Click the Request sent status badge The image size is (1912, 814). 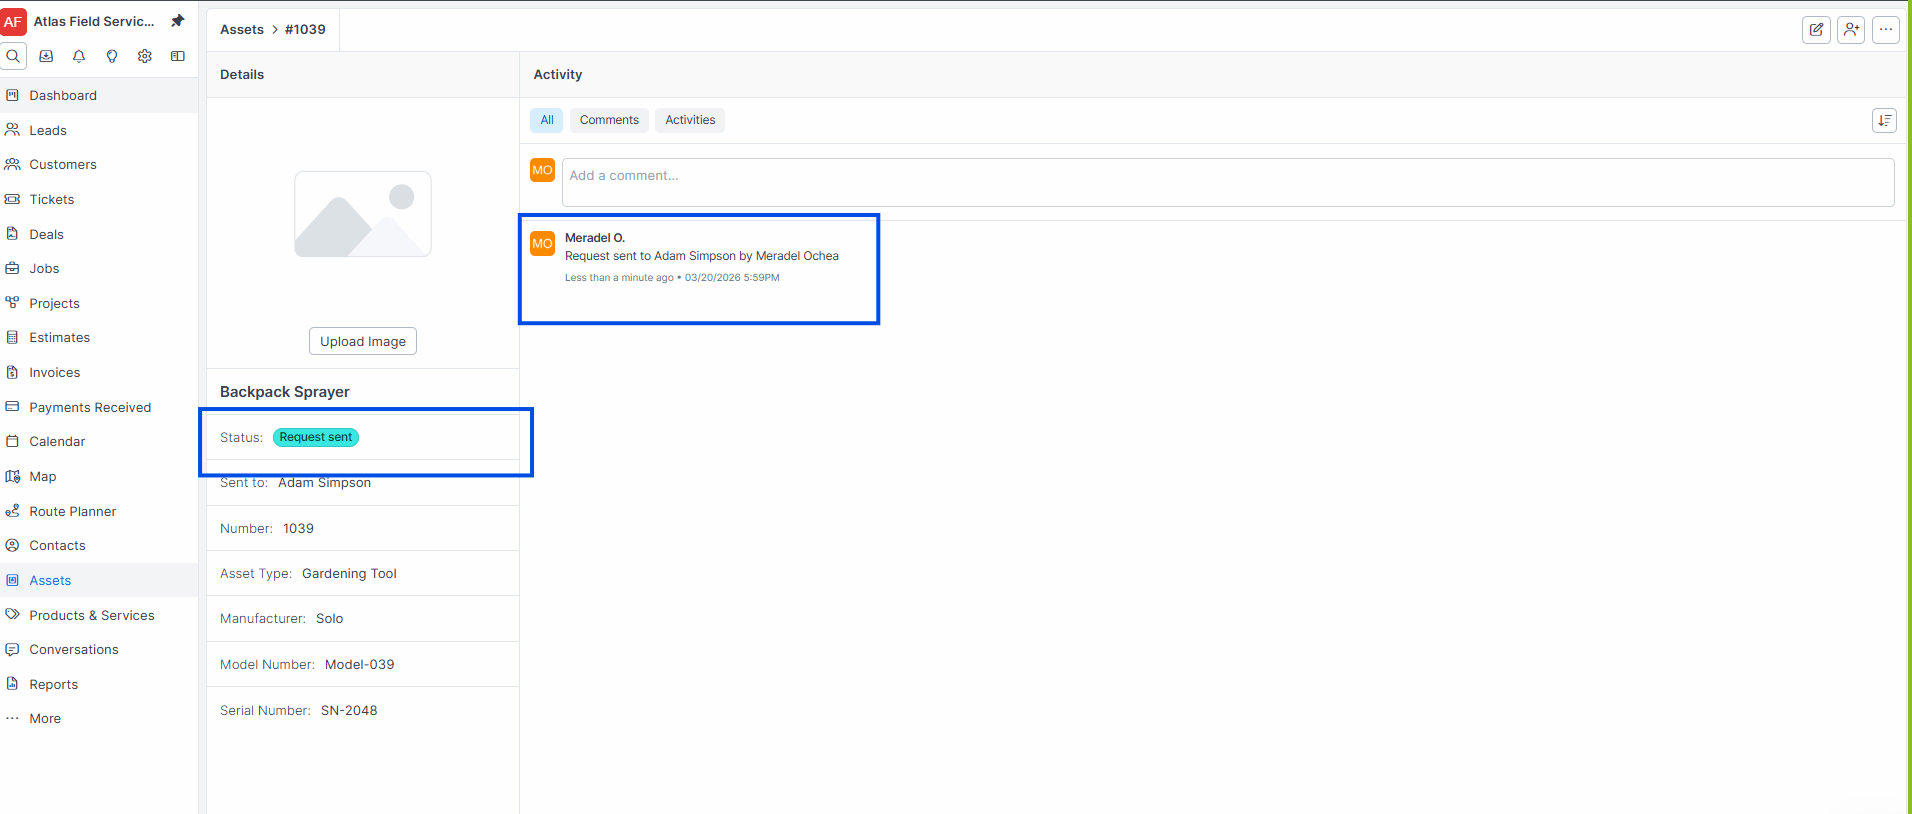316,437
